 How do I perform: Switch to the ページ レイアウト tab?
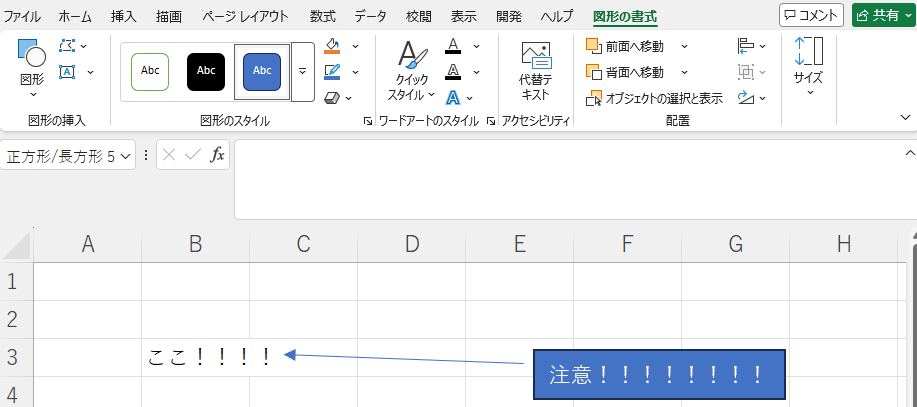click(x=246, y=16)
